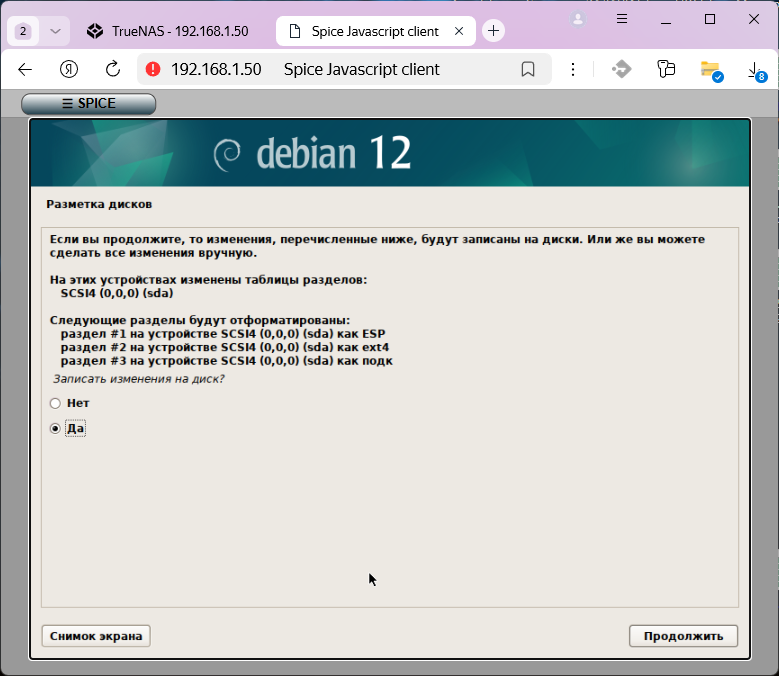
Task: Click the Продолжить button
Action: 683,636
